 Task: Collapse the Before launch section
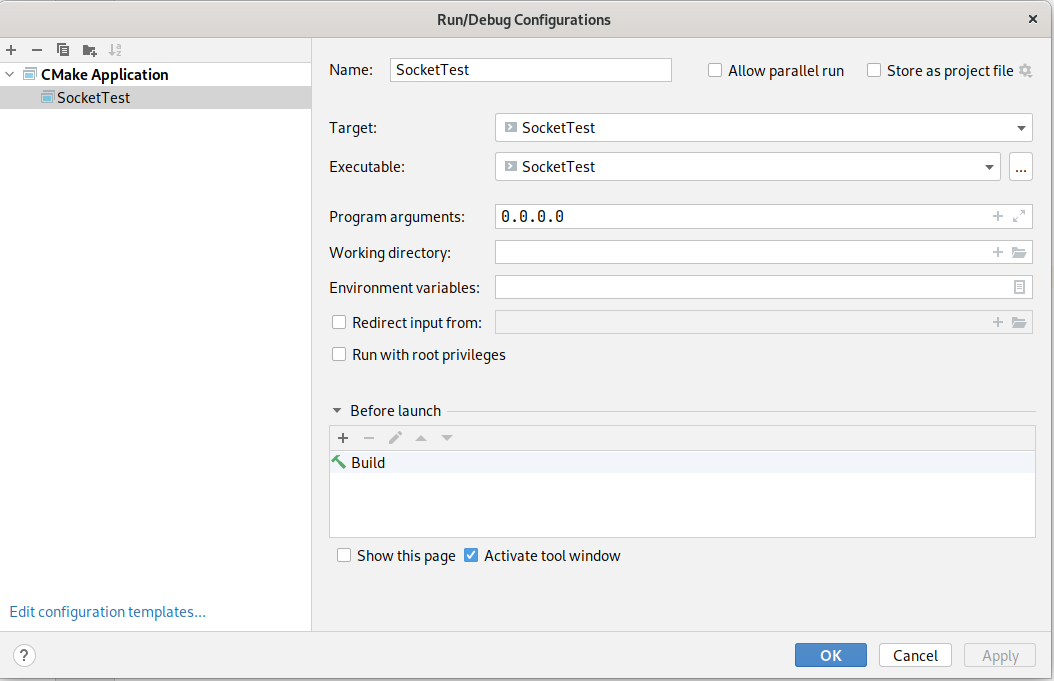pos(337,411)
